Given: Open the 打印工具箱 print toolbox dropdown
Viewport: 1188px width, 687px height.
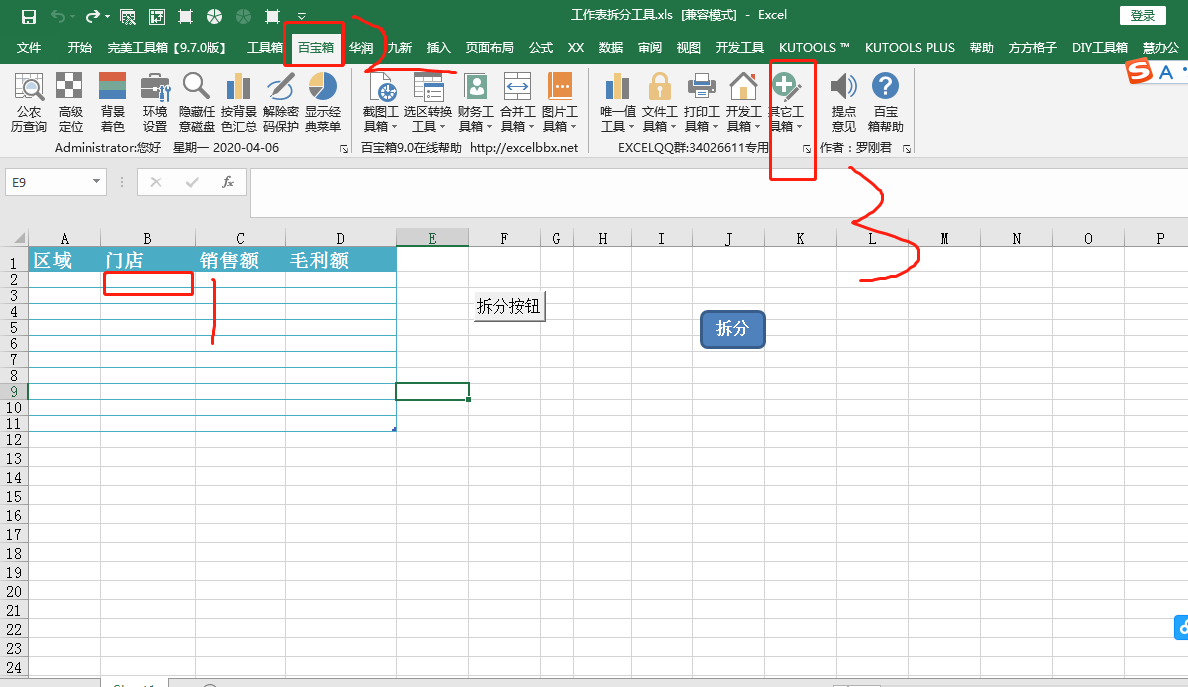Looking at the screenshot, I should pyautogui.click(x=702, y=102).
